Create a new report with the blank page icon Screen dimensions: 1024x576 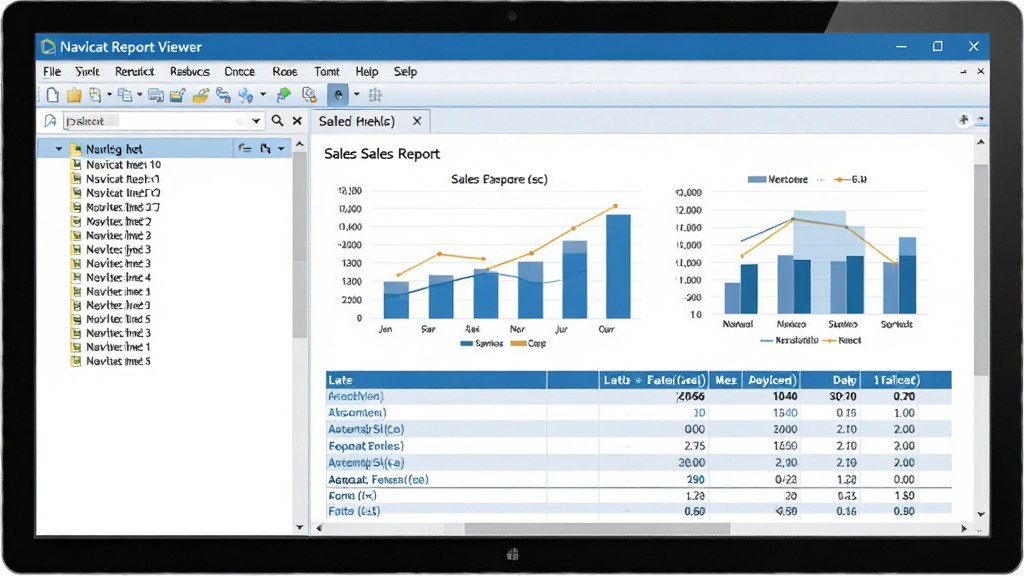pyautogui.click(x=53, y=95)
